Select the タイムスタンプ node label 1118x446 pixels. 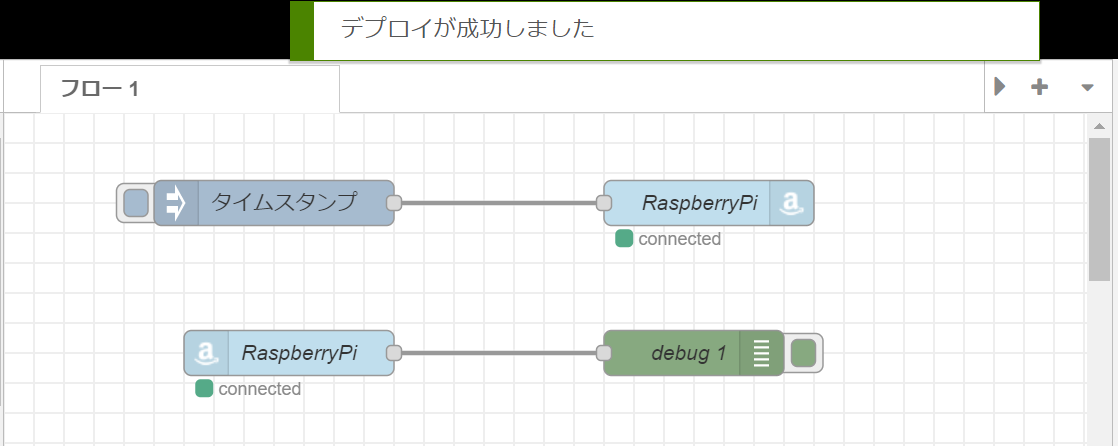(x=283, y=202)
